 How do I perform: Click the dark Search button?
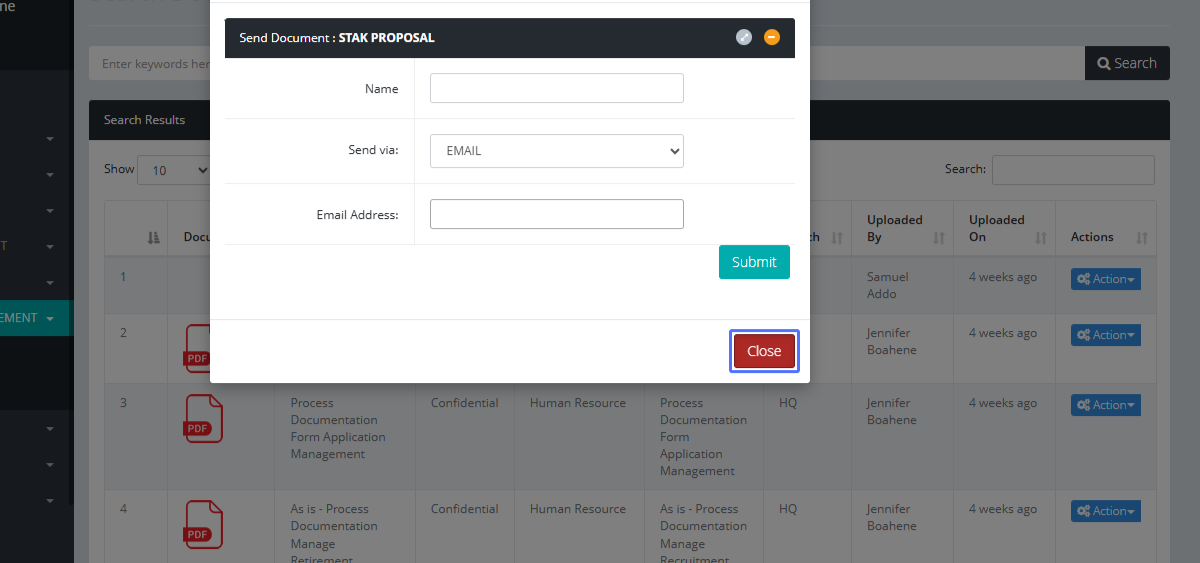tap(1126, 63)
